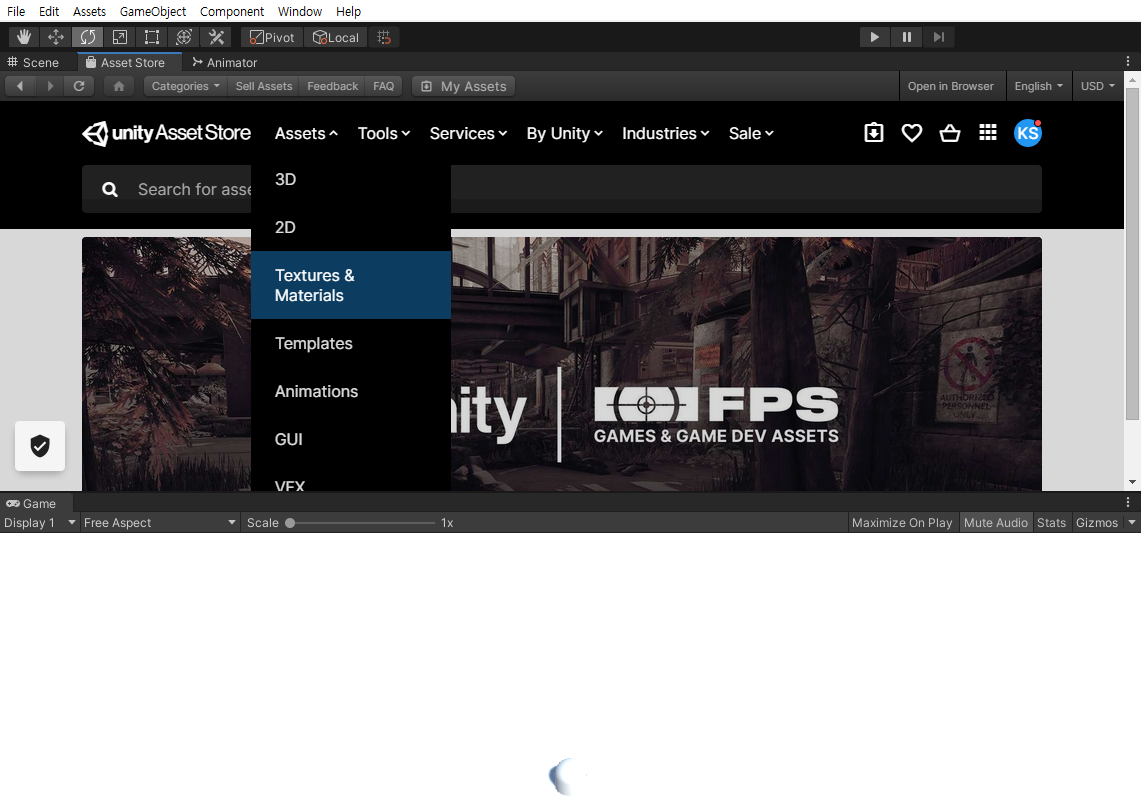Click Open in Browser
This screenshot has height=803, width=1141.
[x=950, y=86]
